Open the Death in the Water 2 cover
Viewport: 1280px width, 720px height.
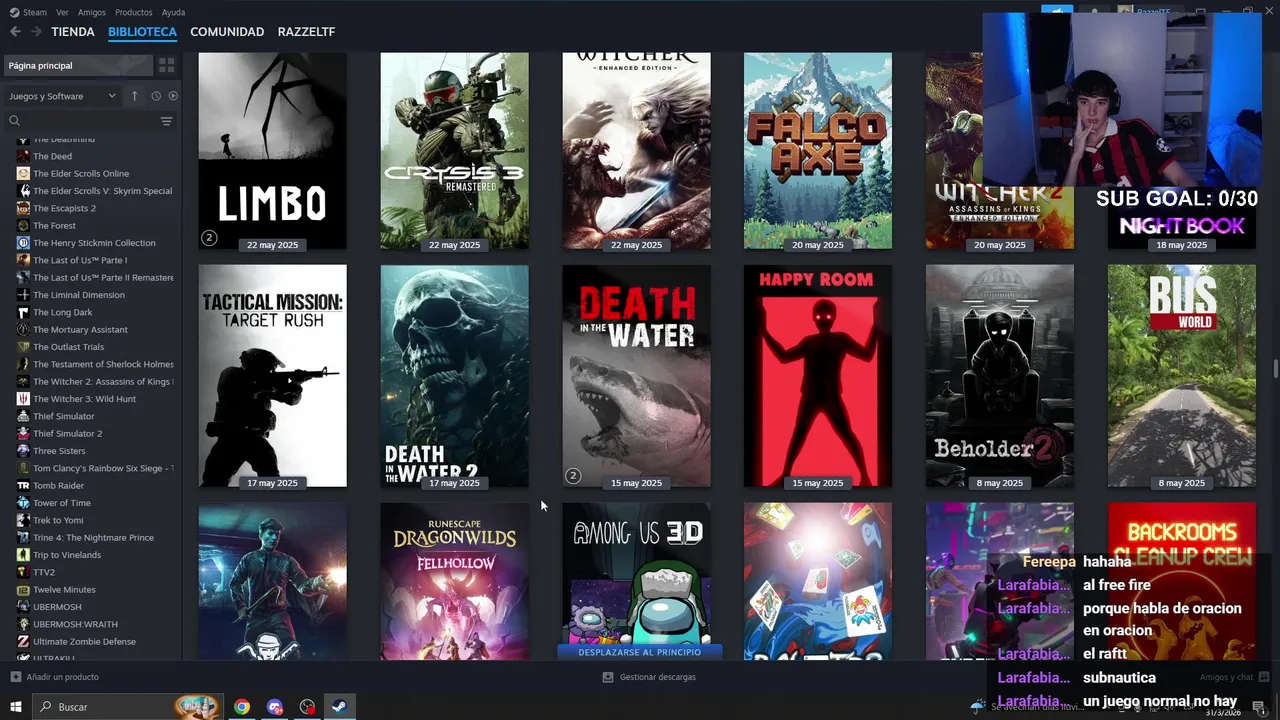(x=454, y=376)
